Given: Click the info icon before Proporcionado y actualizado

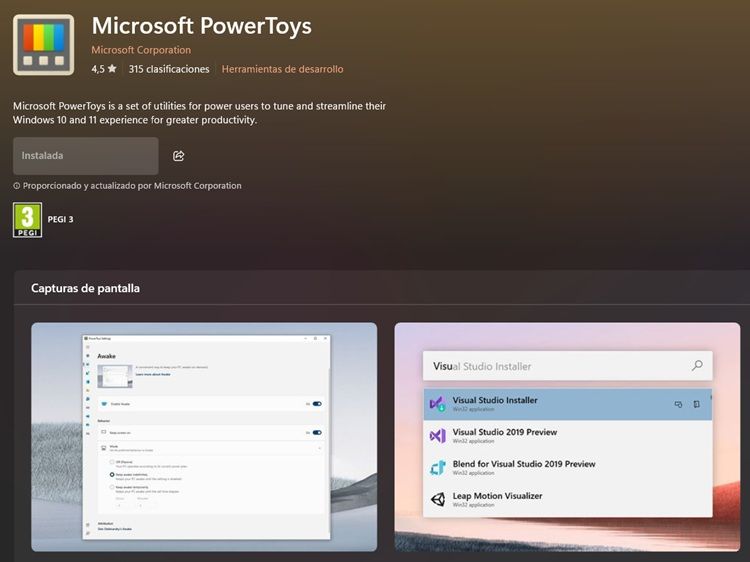Looking at the screenshot, I should [x=17, y=186].
